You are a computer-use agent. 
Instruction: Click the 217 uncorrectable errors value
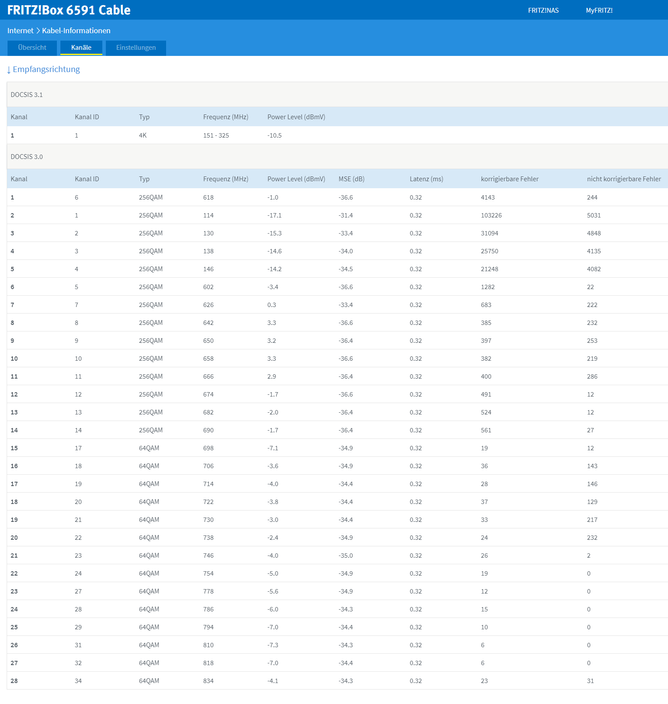(x=592, y=520)
